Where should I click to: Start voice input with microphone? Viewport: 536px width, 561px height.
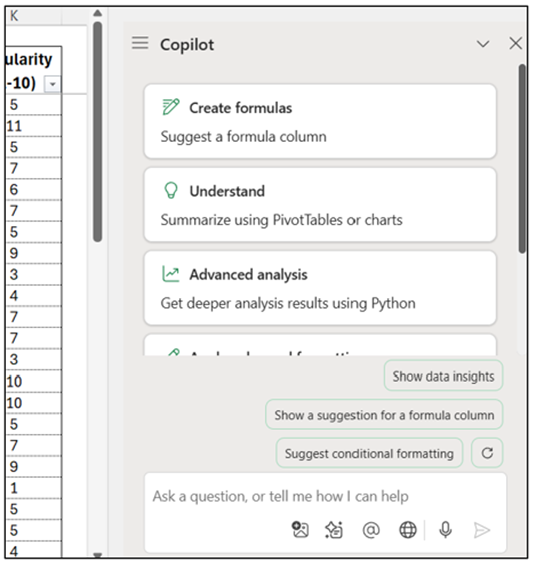tap(445, 530)
